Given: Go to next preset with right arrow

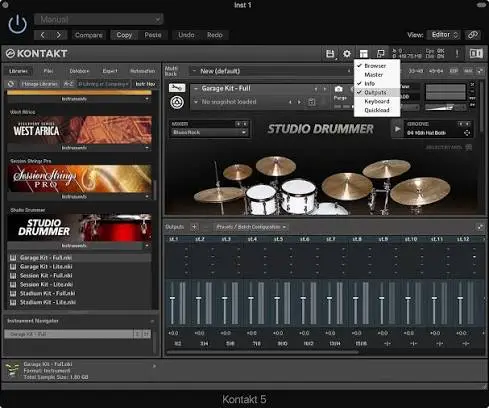Looking at the screenshot, I should (x=59, y=35).
